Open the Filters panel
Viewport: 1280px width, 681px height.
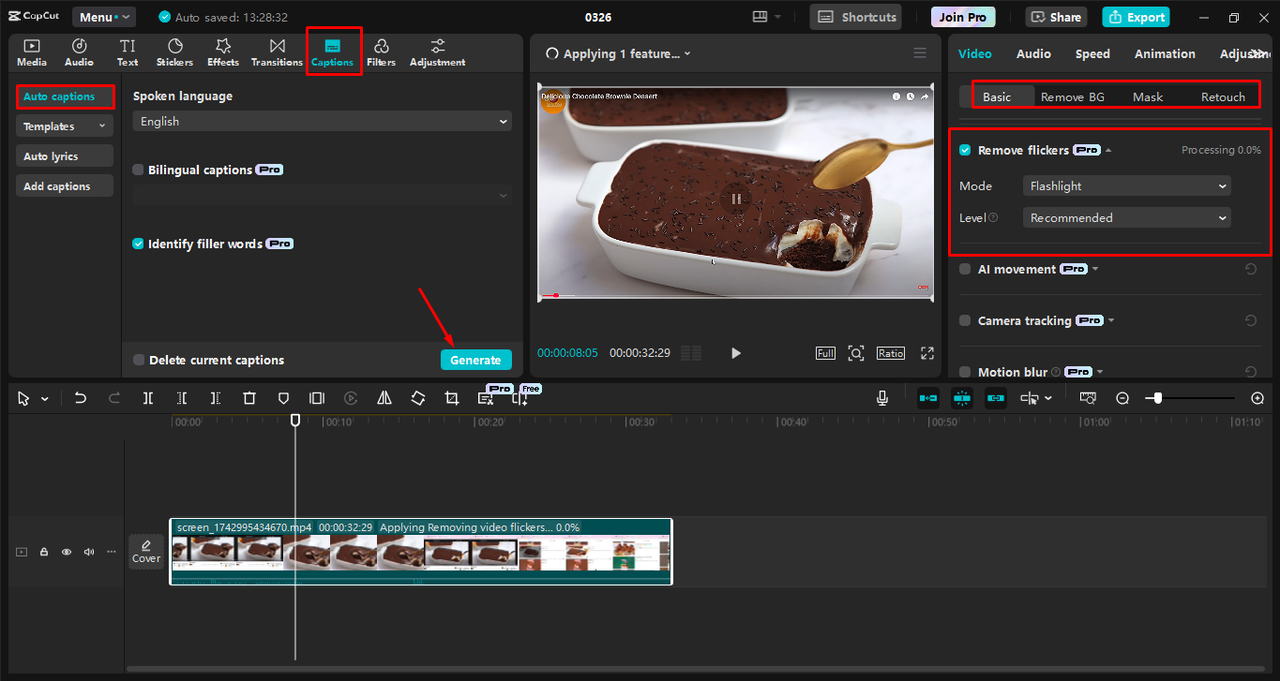click(380, 52)
